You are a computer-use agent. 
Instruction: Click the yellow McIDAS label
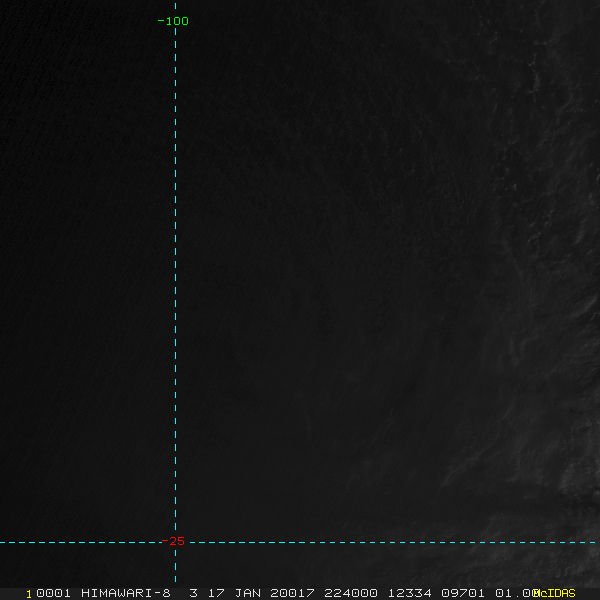555,593
